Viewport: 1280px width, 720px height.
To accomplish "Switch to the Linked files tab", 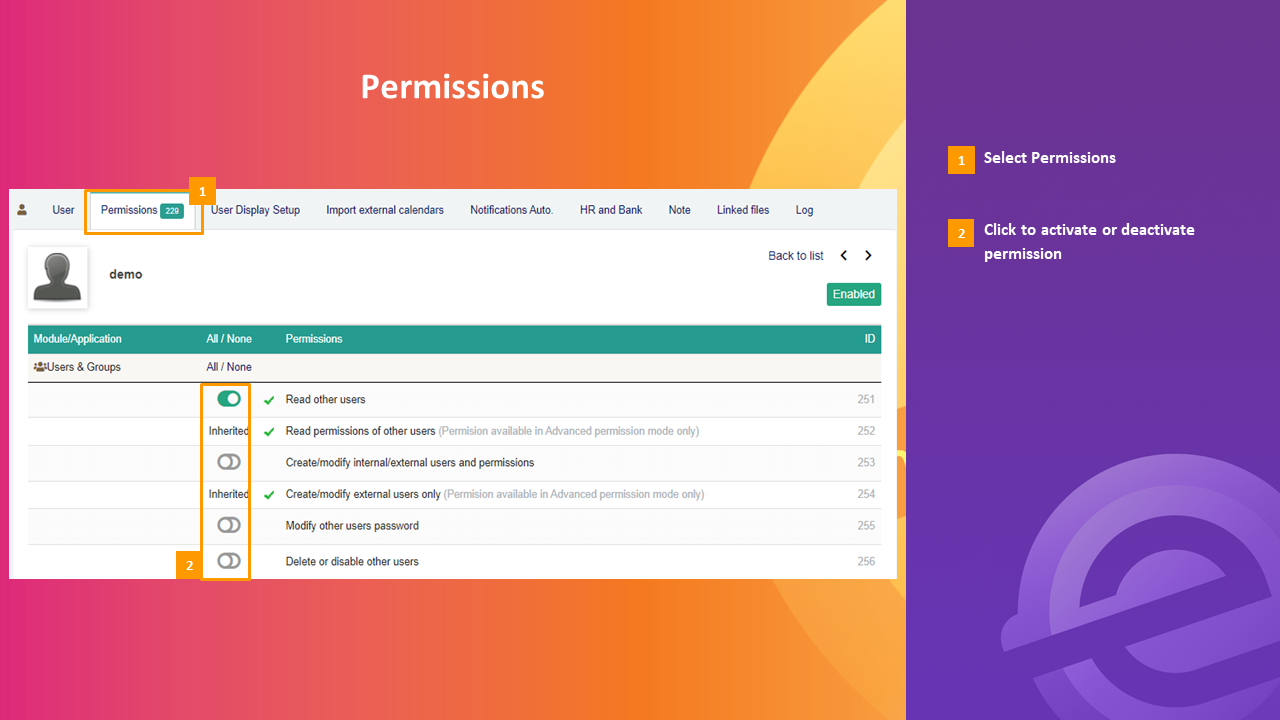I will click(743, 210).
